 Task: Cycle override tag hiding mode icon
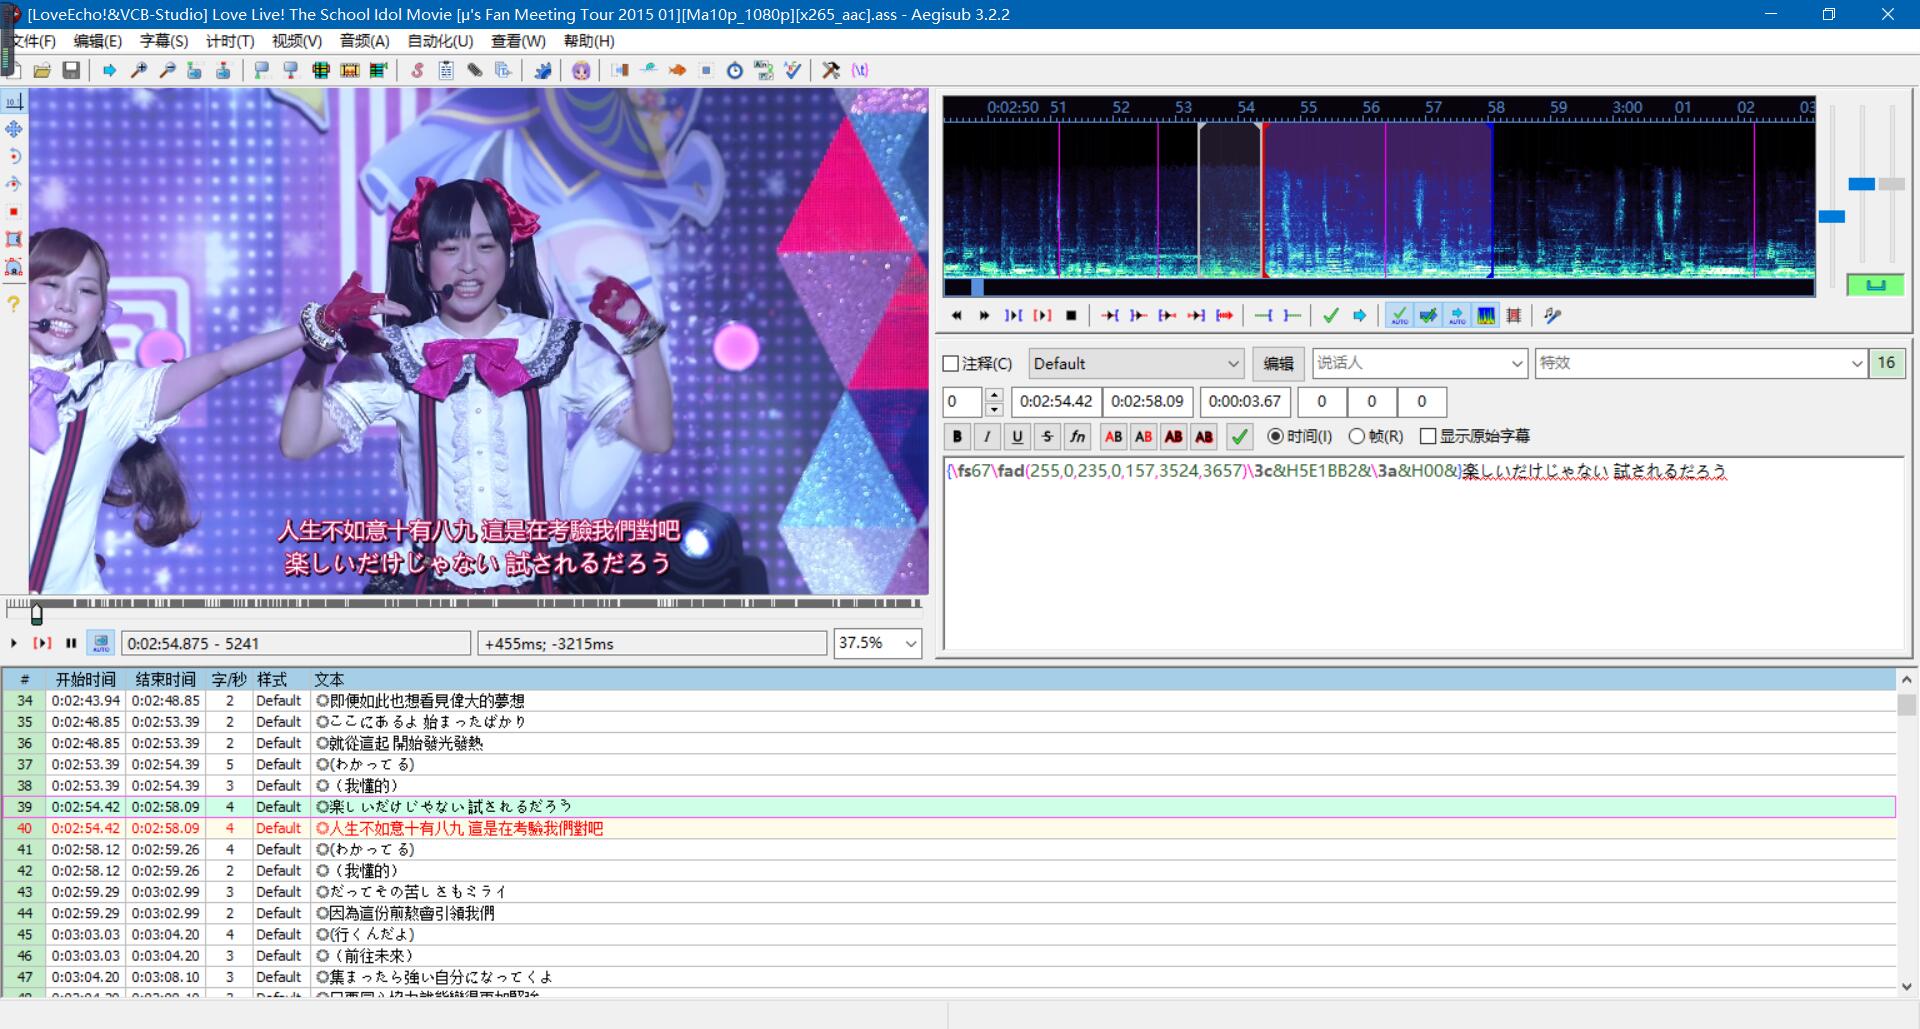coord(860,70)
